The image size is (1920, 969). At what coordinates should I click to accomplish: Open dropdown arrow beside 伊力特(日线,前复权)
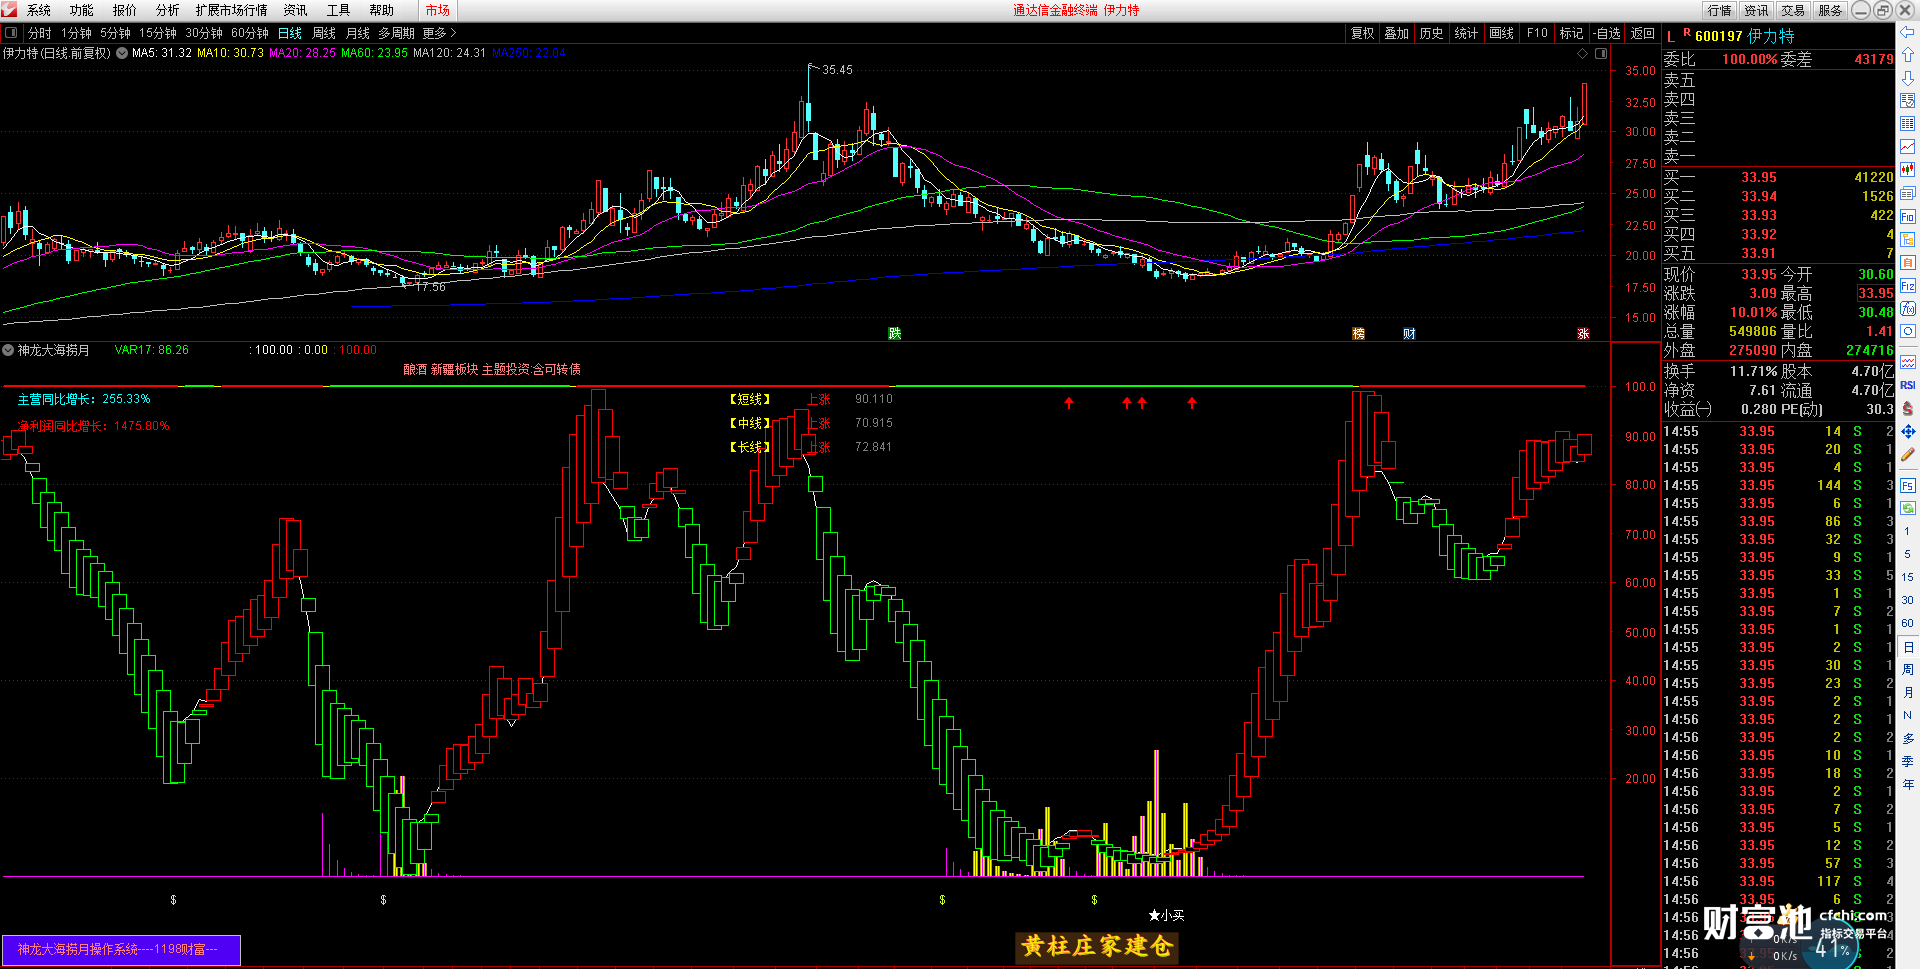122,53
